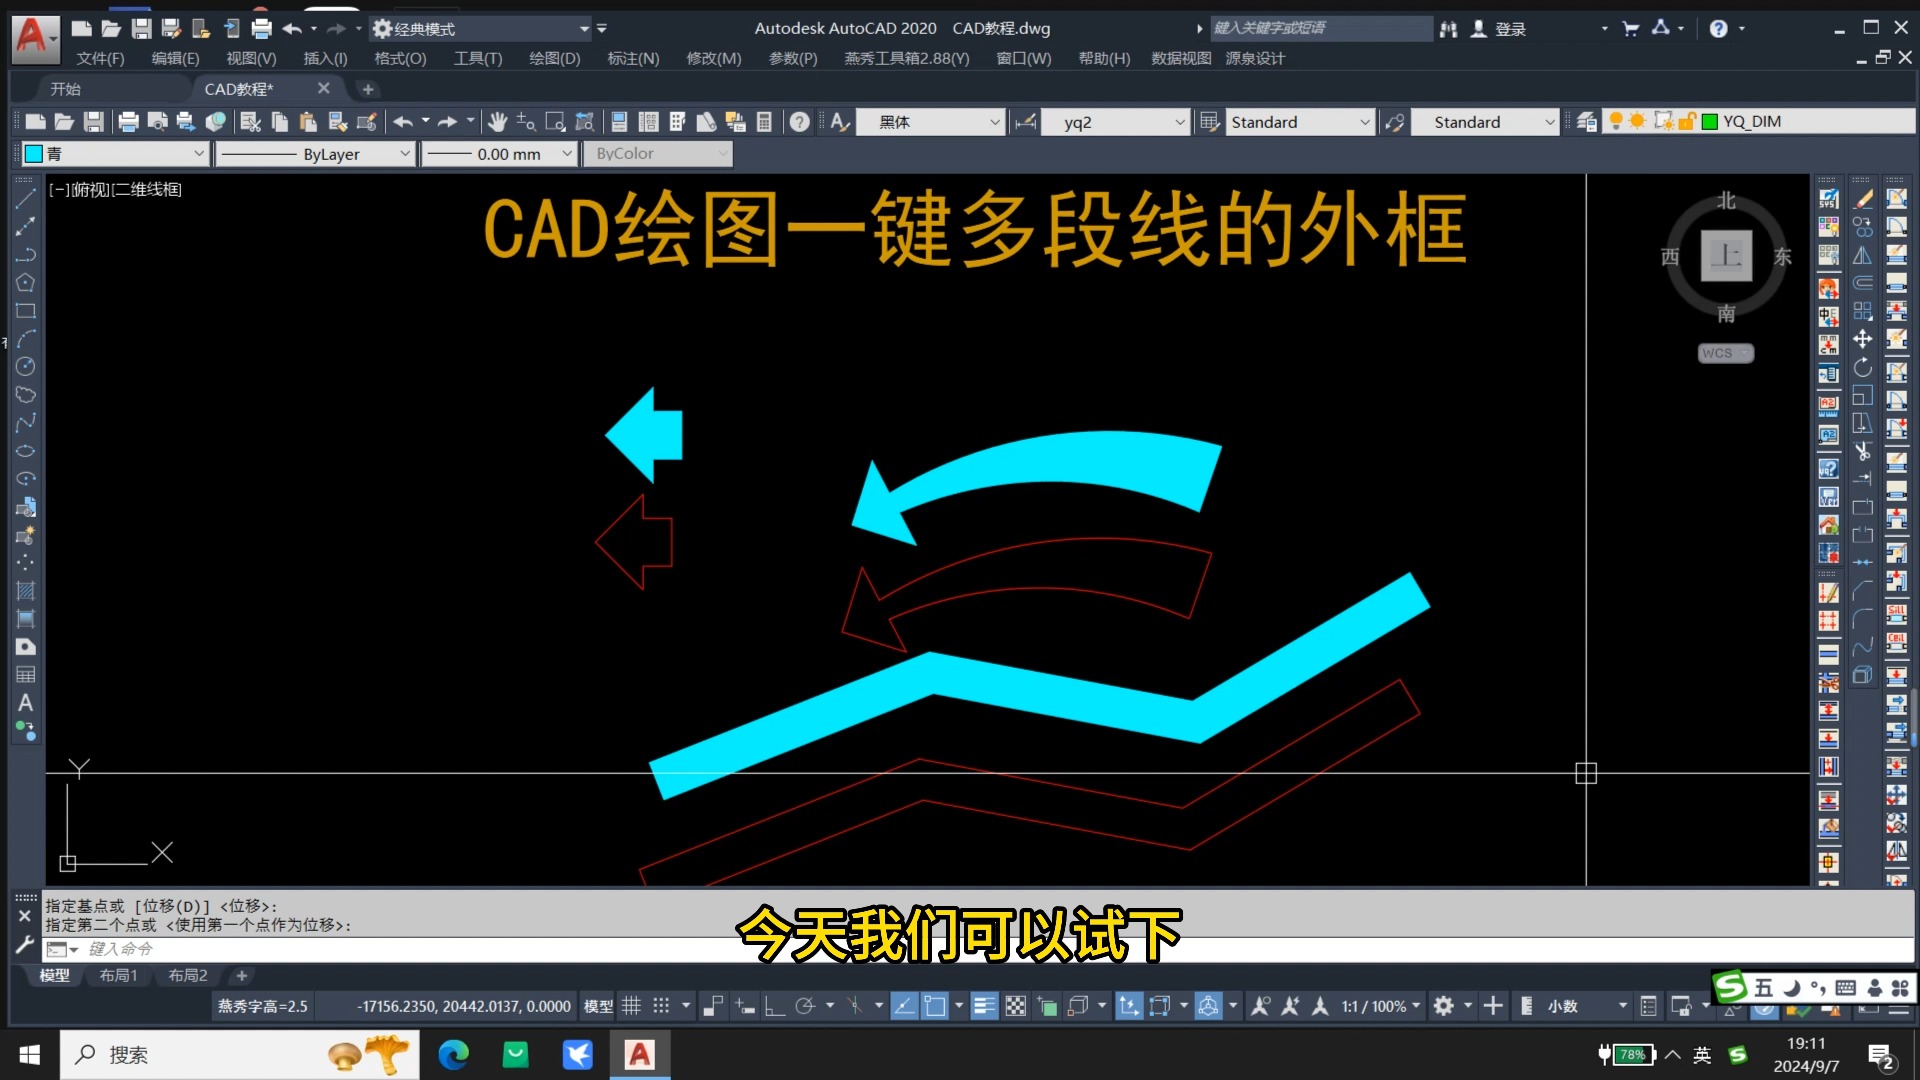Select the Polygon draw tool
The width and height of the screenshot is (1920, 1080).
[25, 283]
